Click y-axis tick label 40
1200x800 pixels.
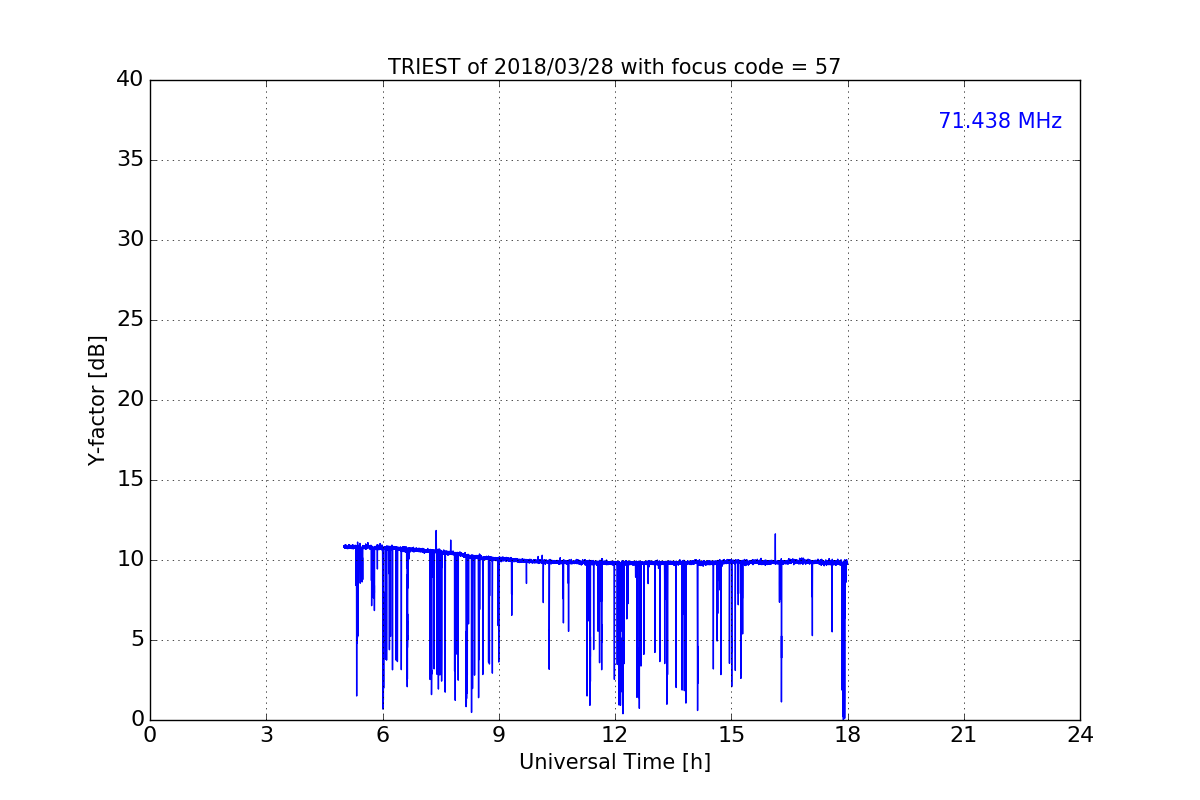tap(130, 80)
